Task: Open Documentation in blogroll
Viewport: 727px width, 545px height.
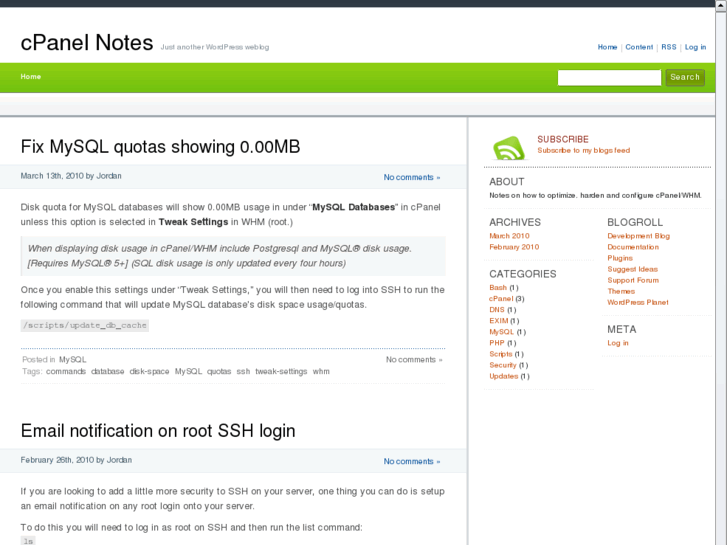Action: [633, 247]
